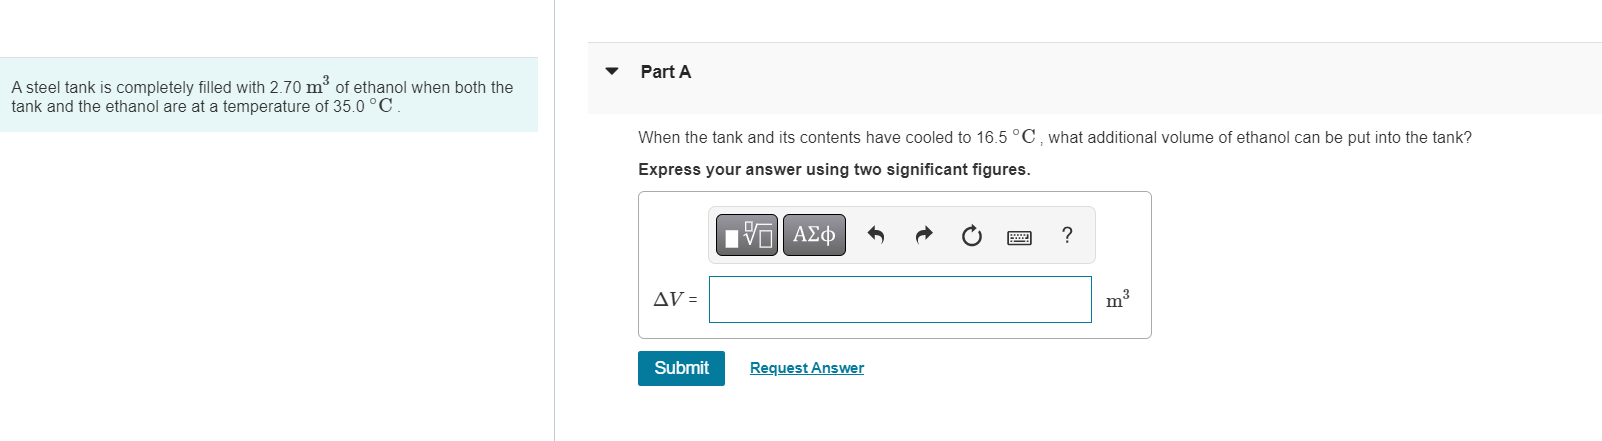Image resolution: width=1602 pixels, height=441 pixels.
Task: Redo the last undone edit
Action: 924,235
